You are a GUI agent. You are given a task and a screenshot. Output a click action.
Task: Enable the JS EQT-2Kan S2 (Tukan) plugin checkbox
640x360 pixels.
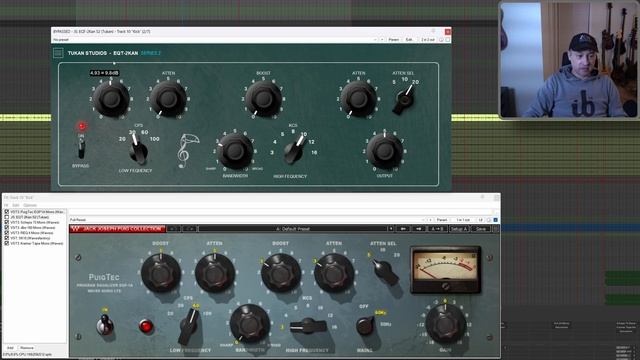click(7, 217)
